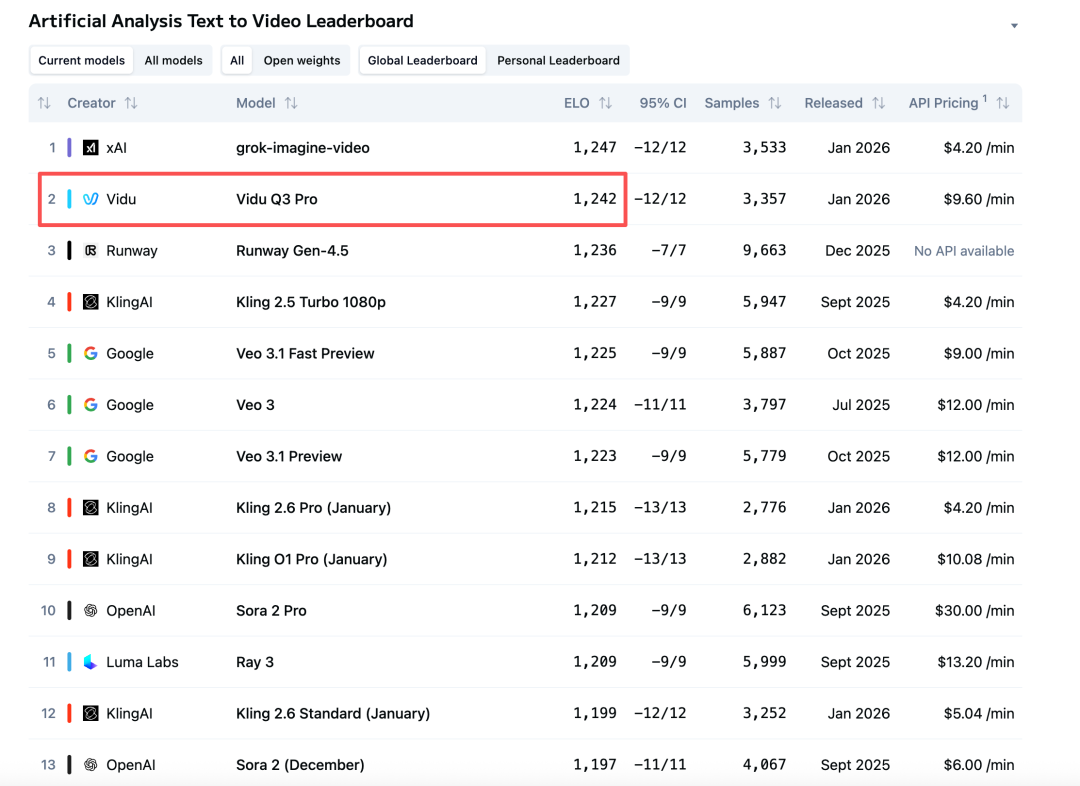Click the KlingAI logo in row 4
Screen dimensions: 1080x786
(x=90, y=302)
